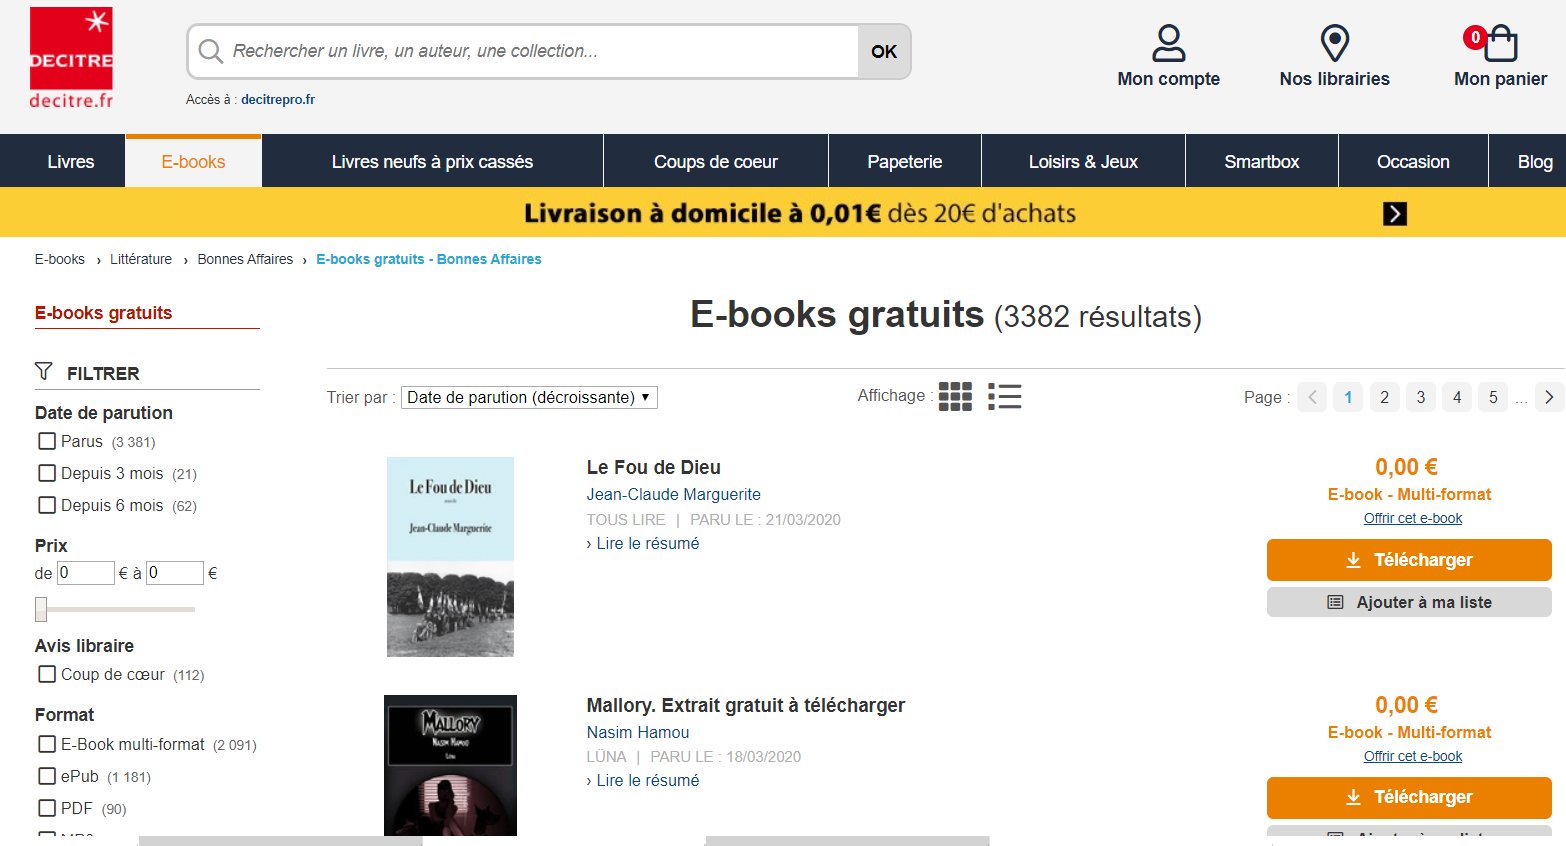Expand summary of Le Fou de Dieu
The width and height of the screenshot is (1566, 846).
pyautogui.click(x=643, y=543)
